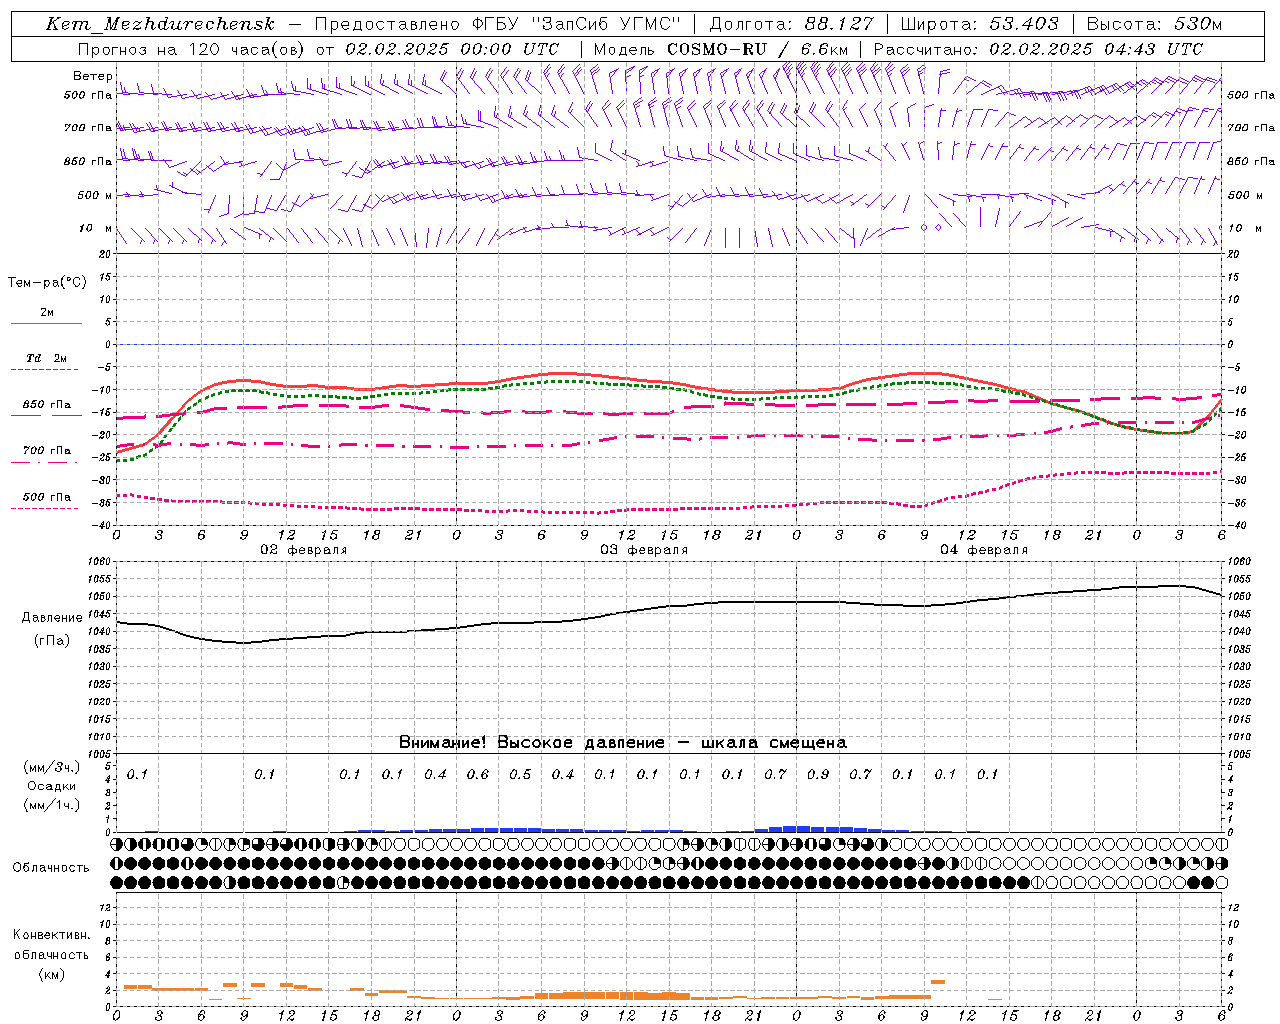Click the station name Kem_Mezhdurechensk
1280x1024 pixels.
tap(160, 24)
